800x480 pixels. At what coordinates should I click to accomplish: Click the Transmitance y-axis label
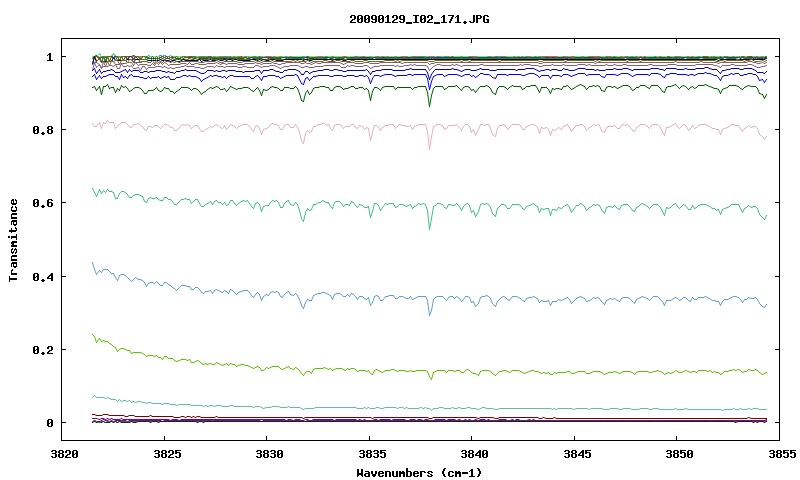pyautogui.click(x=13, y=240)
